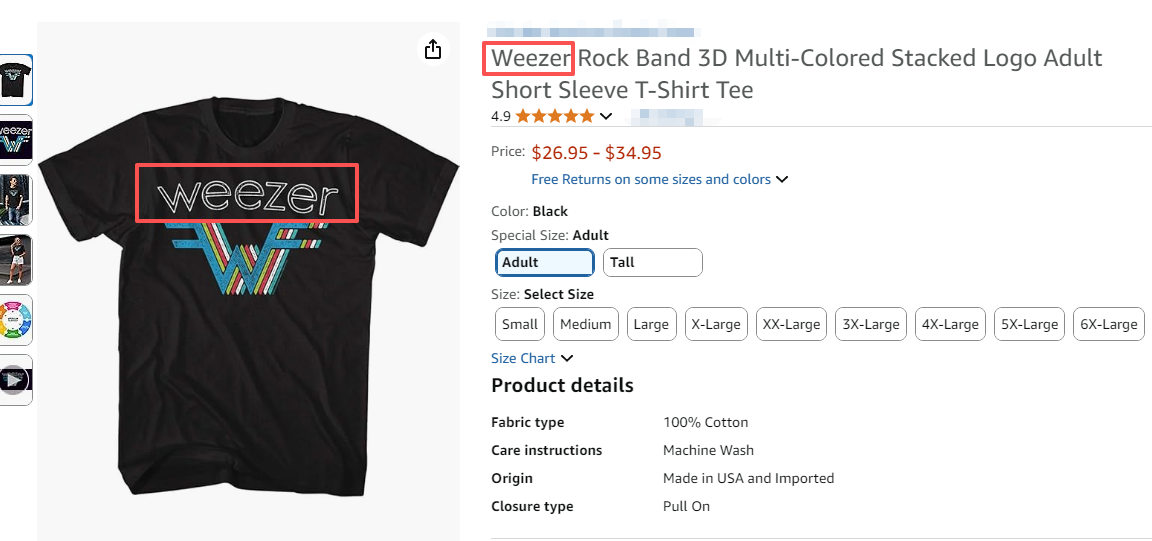
Task: Select the Adult special size option
Action: [x=545, y=262]
